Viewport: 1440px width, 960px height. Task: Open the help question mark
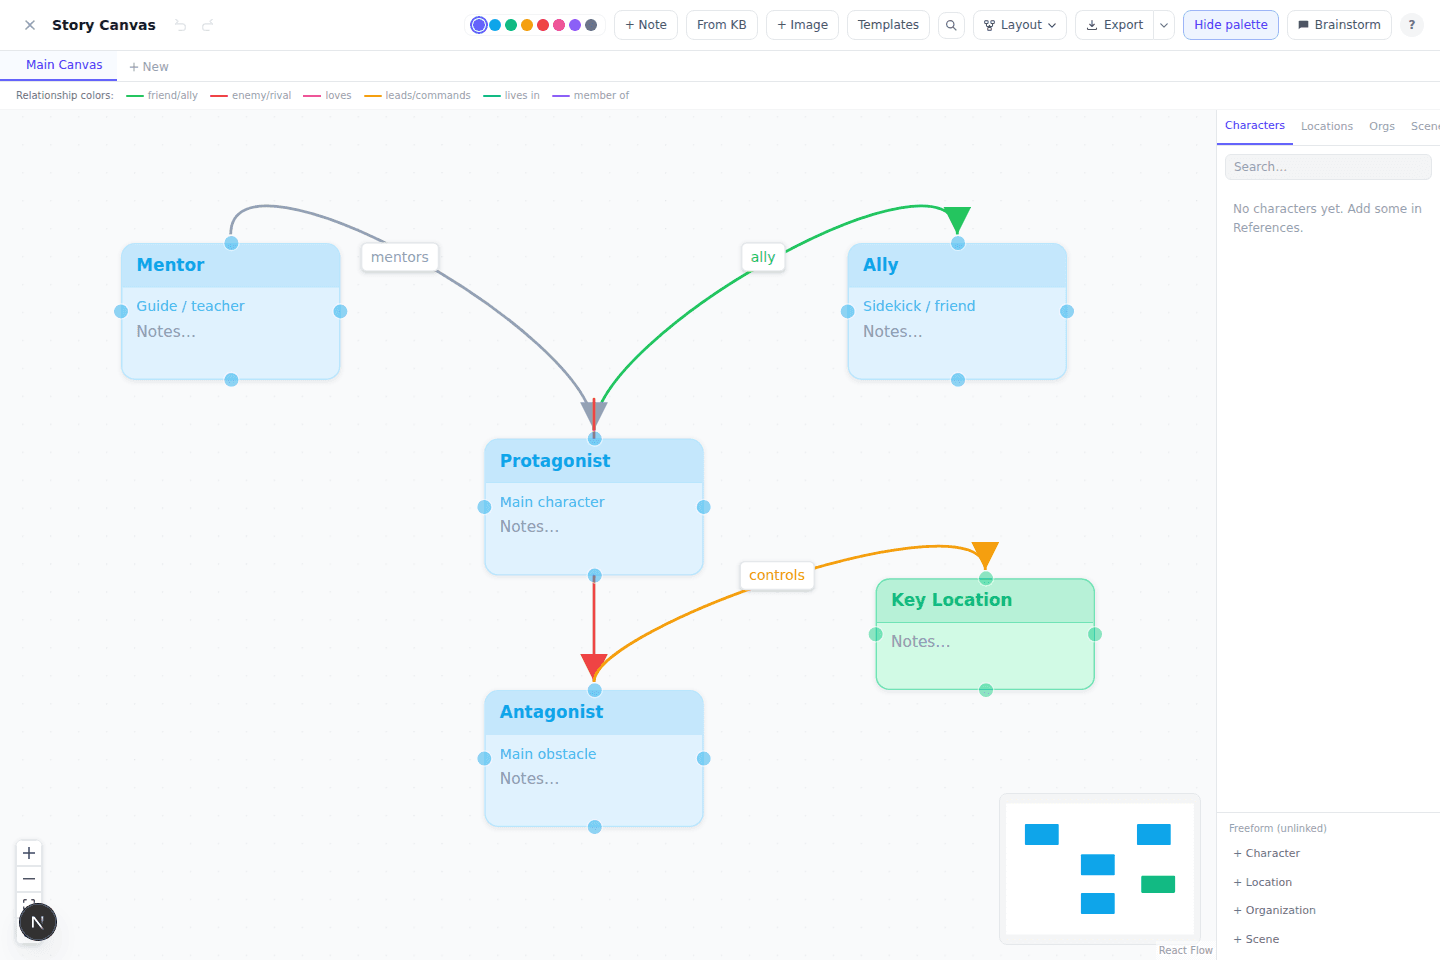[x=1411, y=25]
